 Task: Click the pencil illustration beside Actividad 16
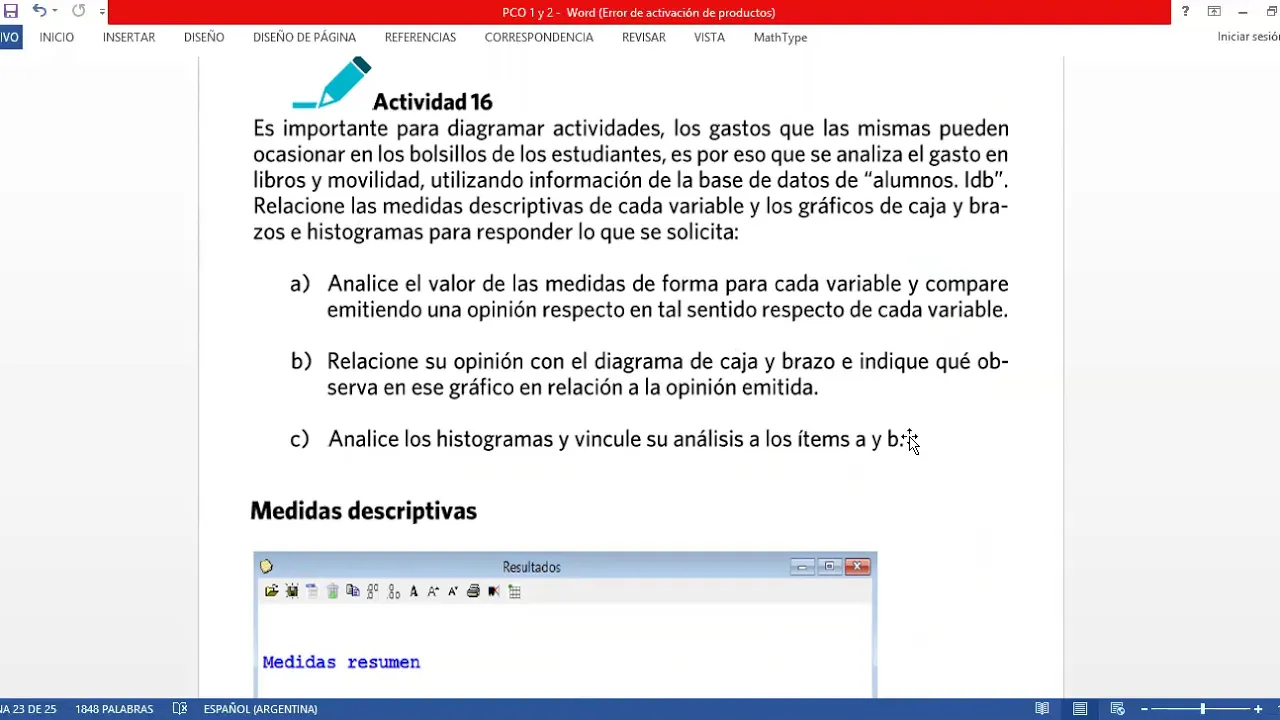(x=332, y=83)
